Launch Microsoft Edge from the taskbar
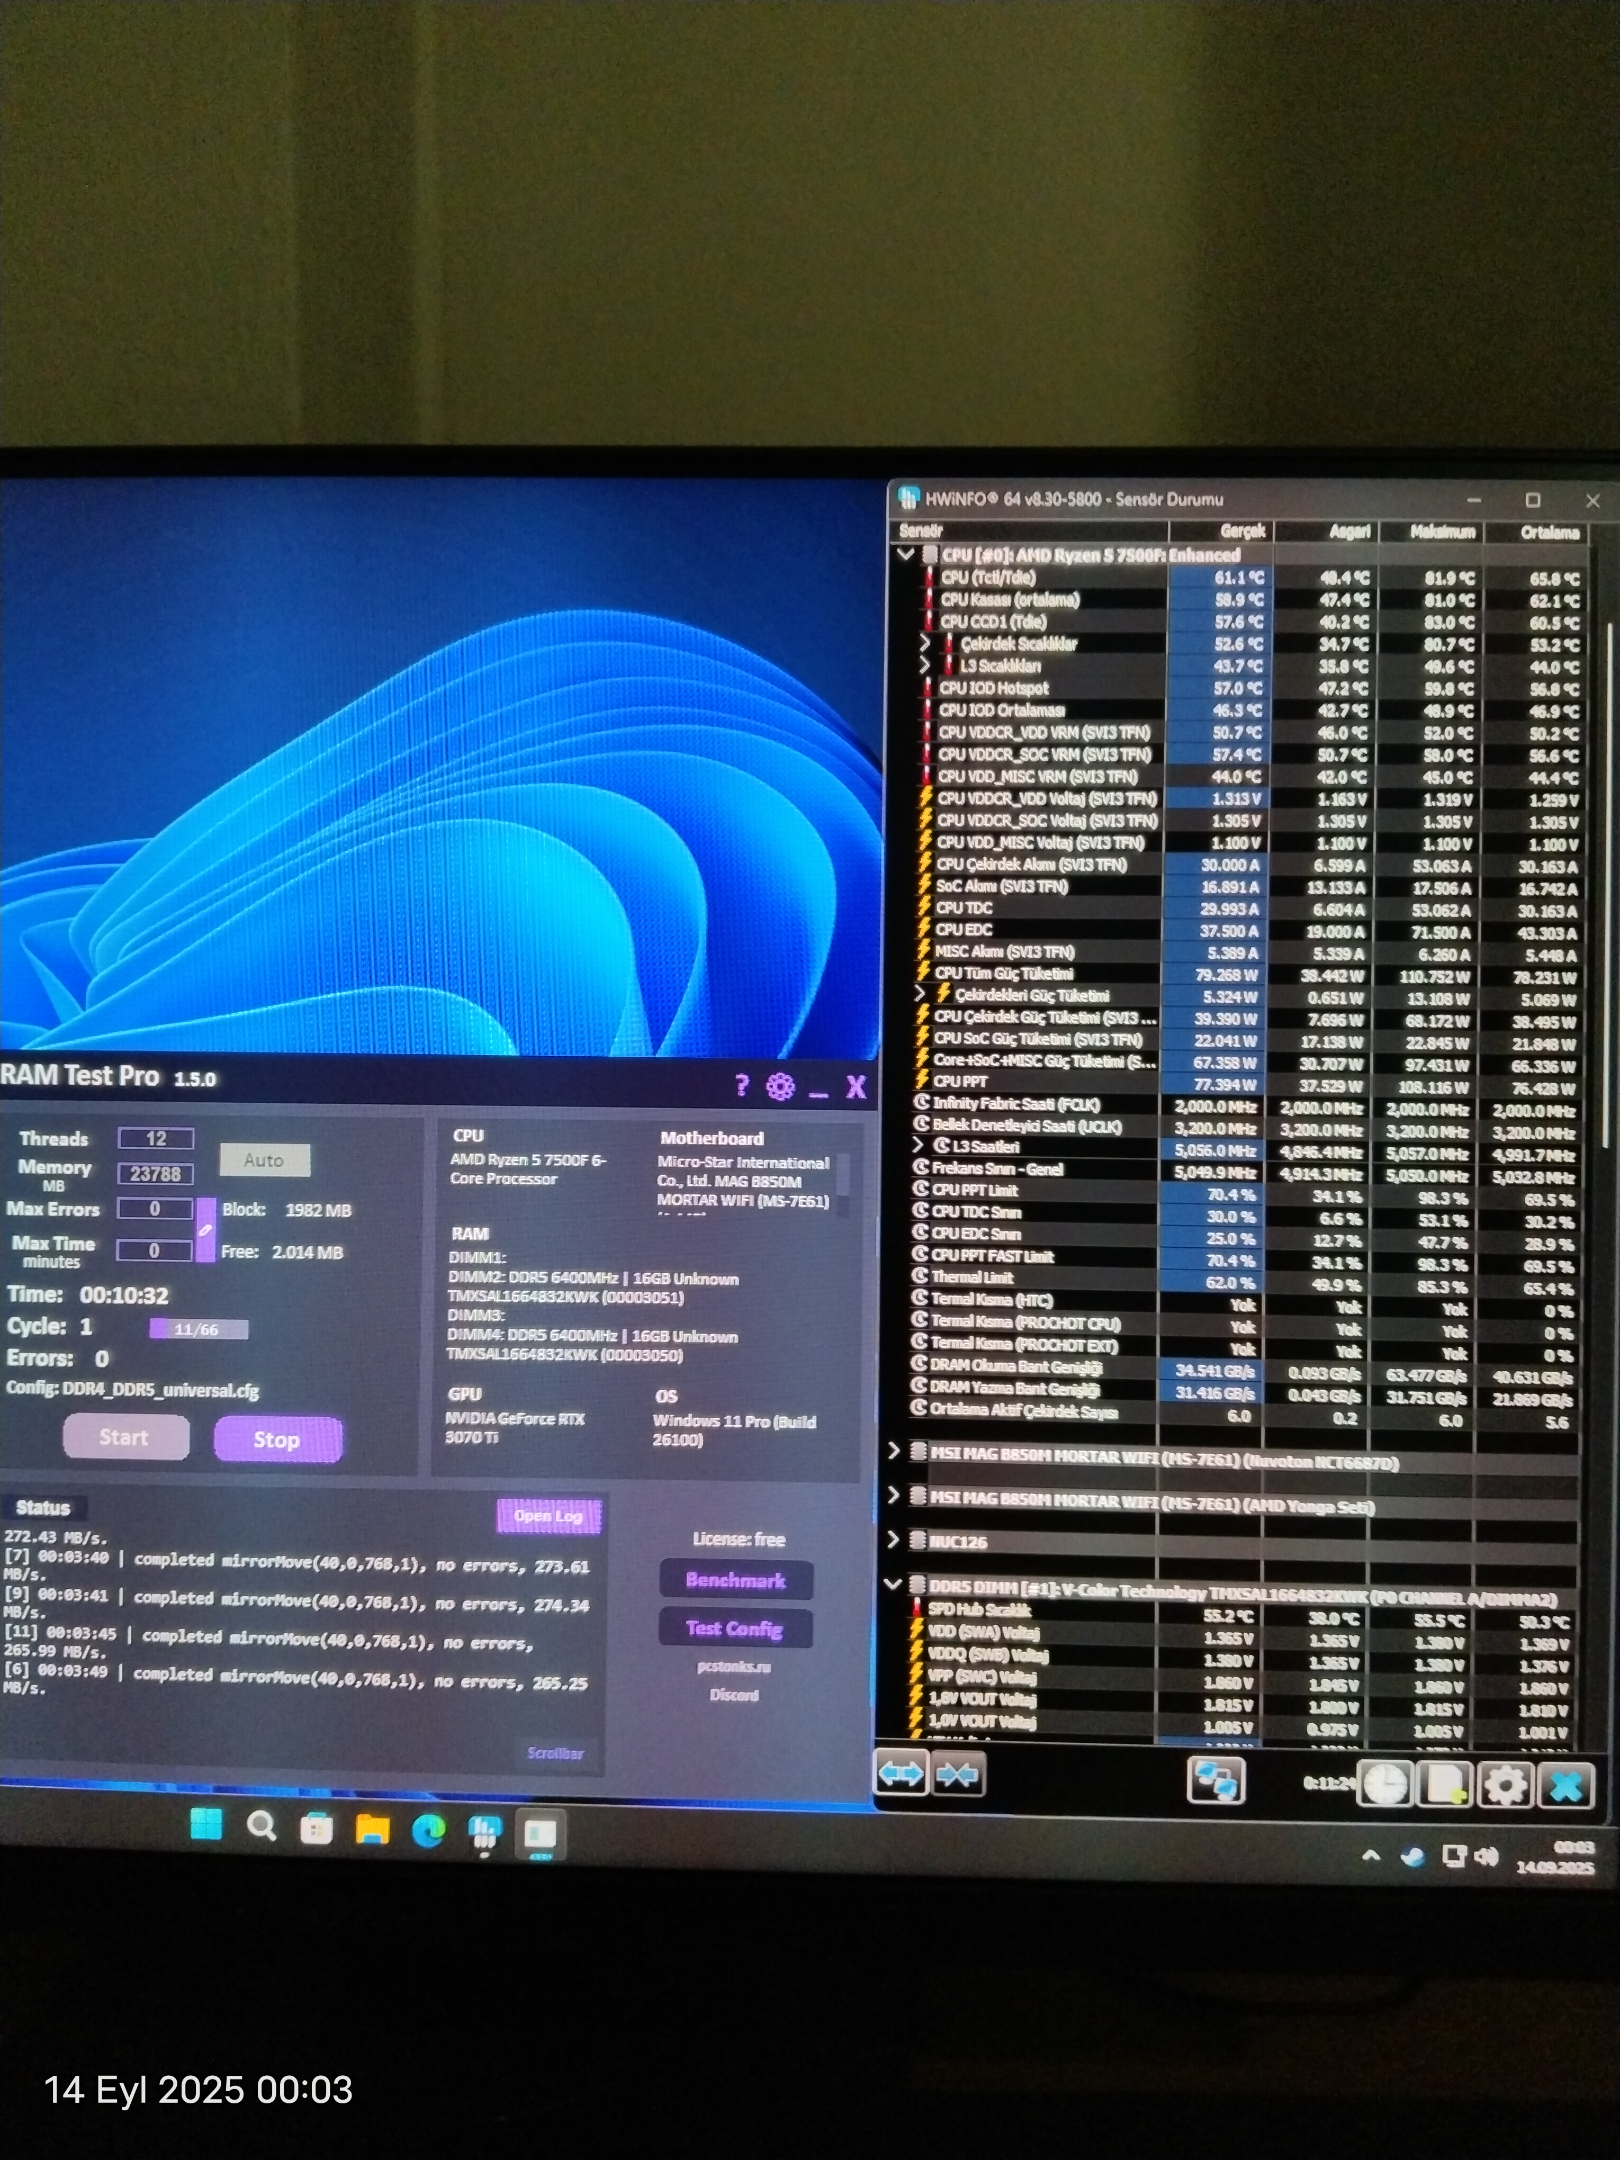This screenshot has height=2160, width=1620. tap(428, 1831)
